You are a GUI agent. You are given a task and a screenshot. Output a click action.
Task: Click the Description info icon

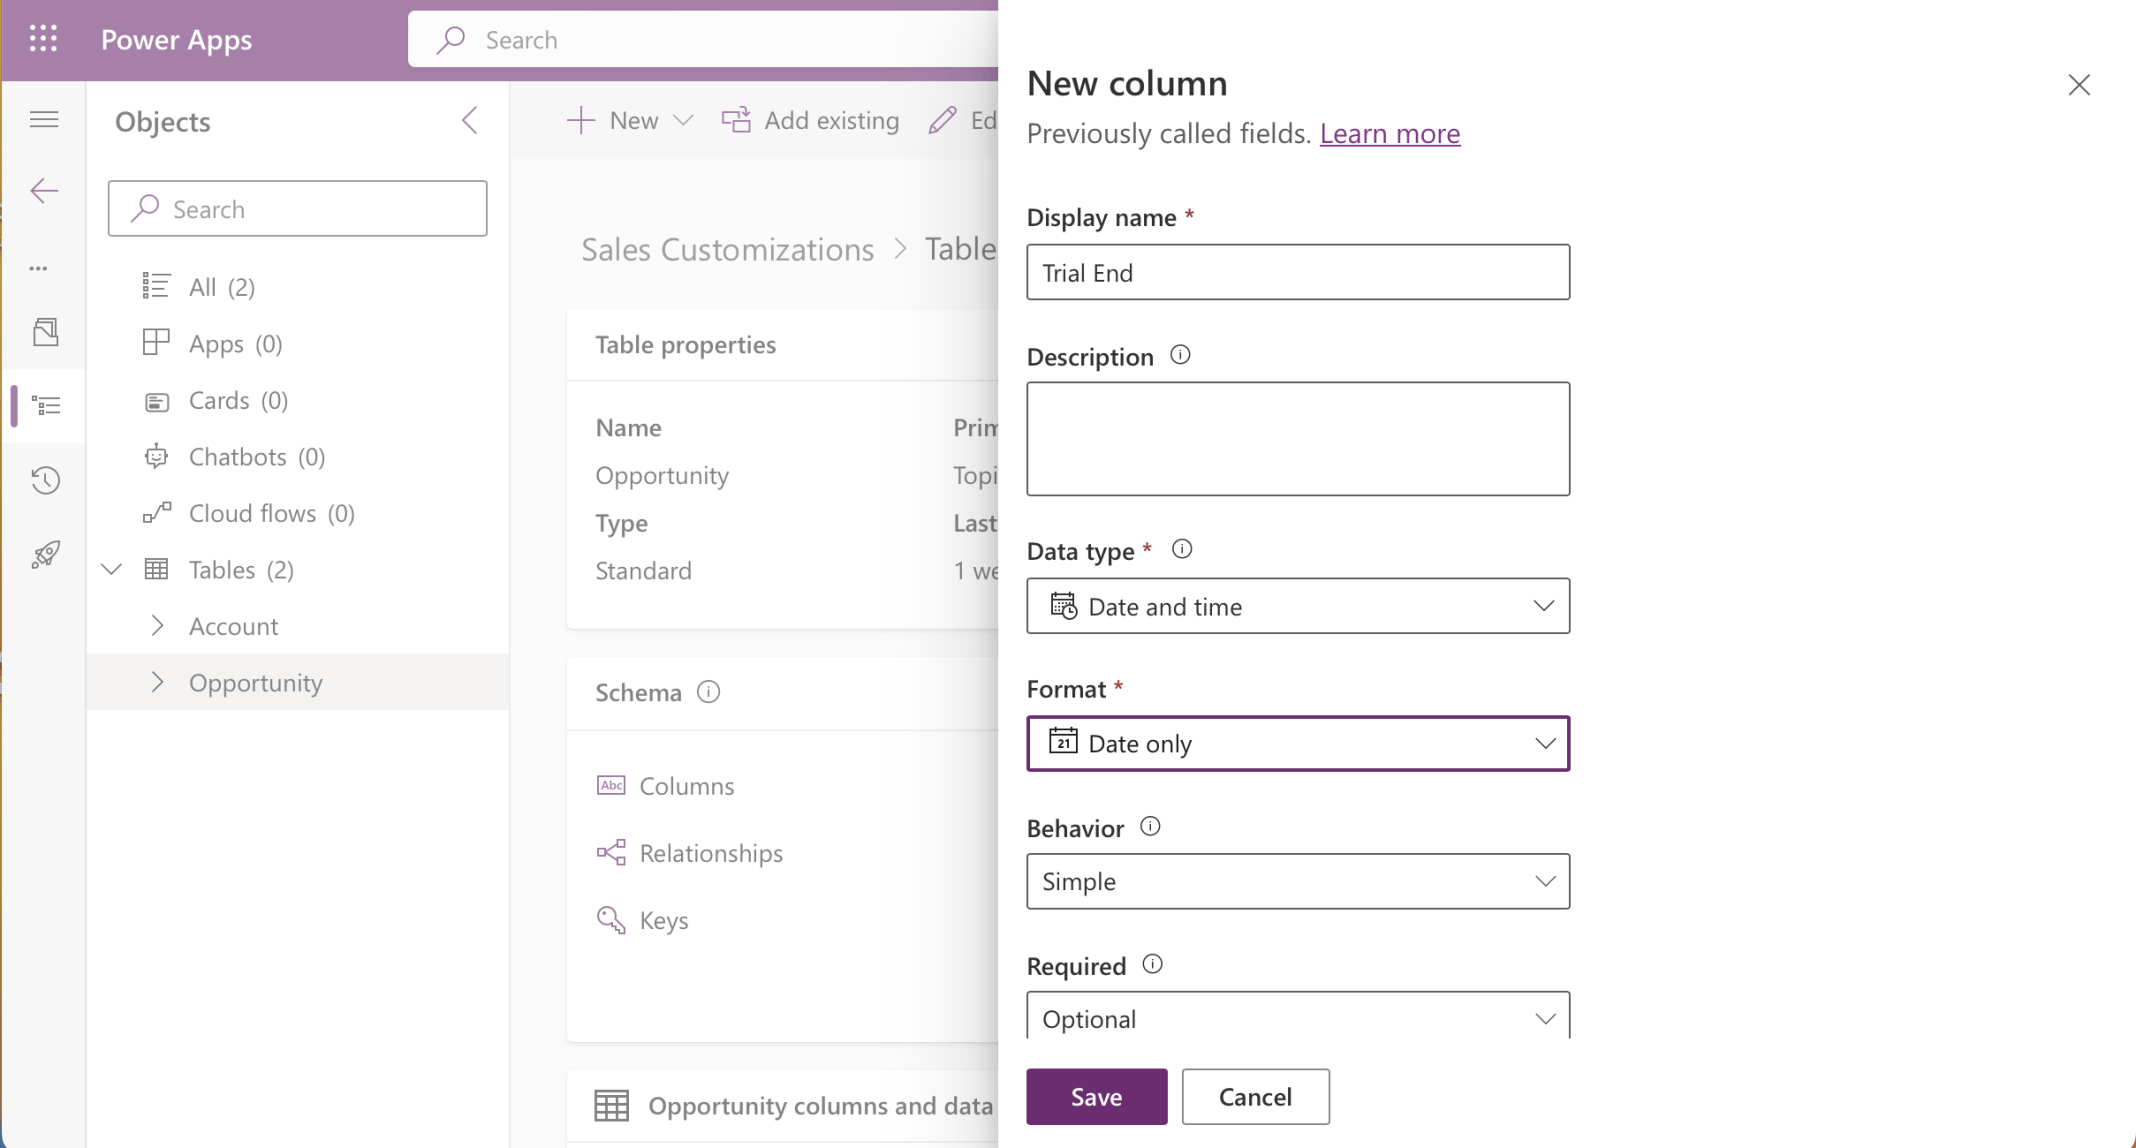[1180, 355]
